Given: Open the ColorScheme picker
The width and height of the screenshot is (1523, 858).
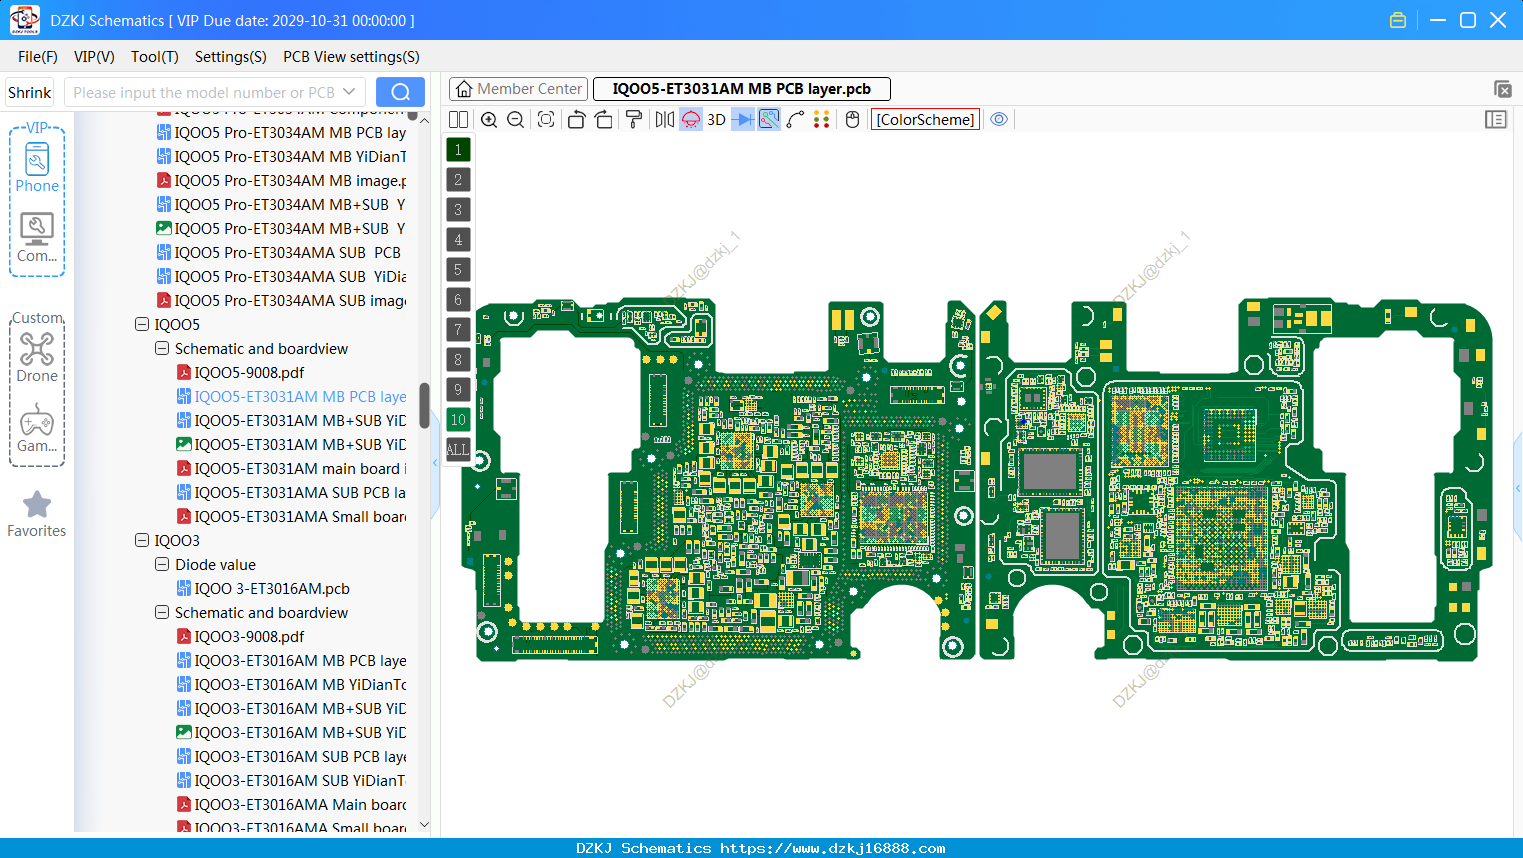Looking at the screenshot, I should 925,120.
